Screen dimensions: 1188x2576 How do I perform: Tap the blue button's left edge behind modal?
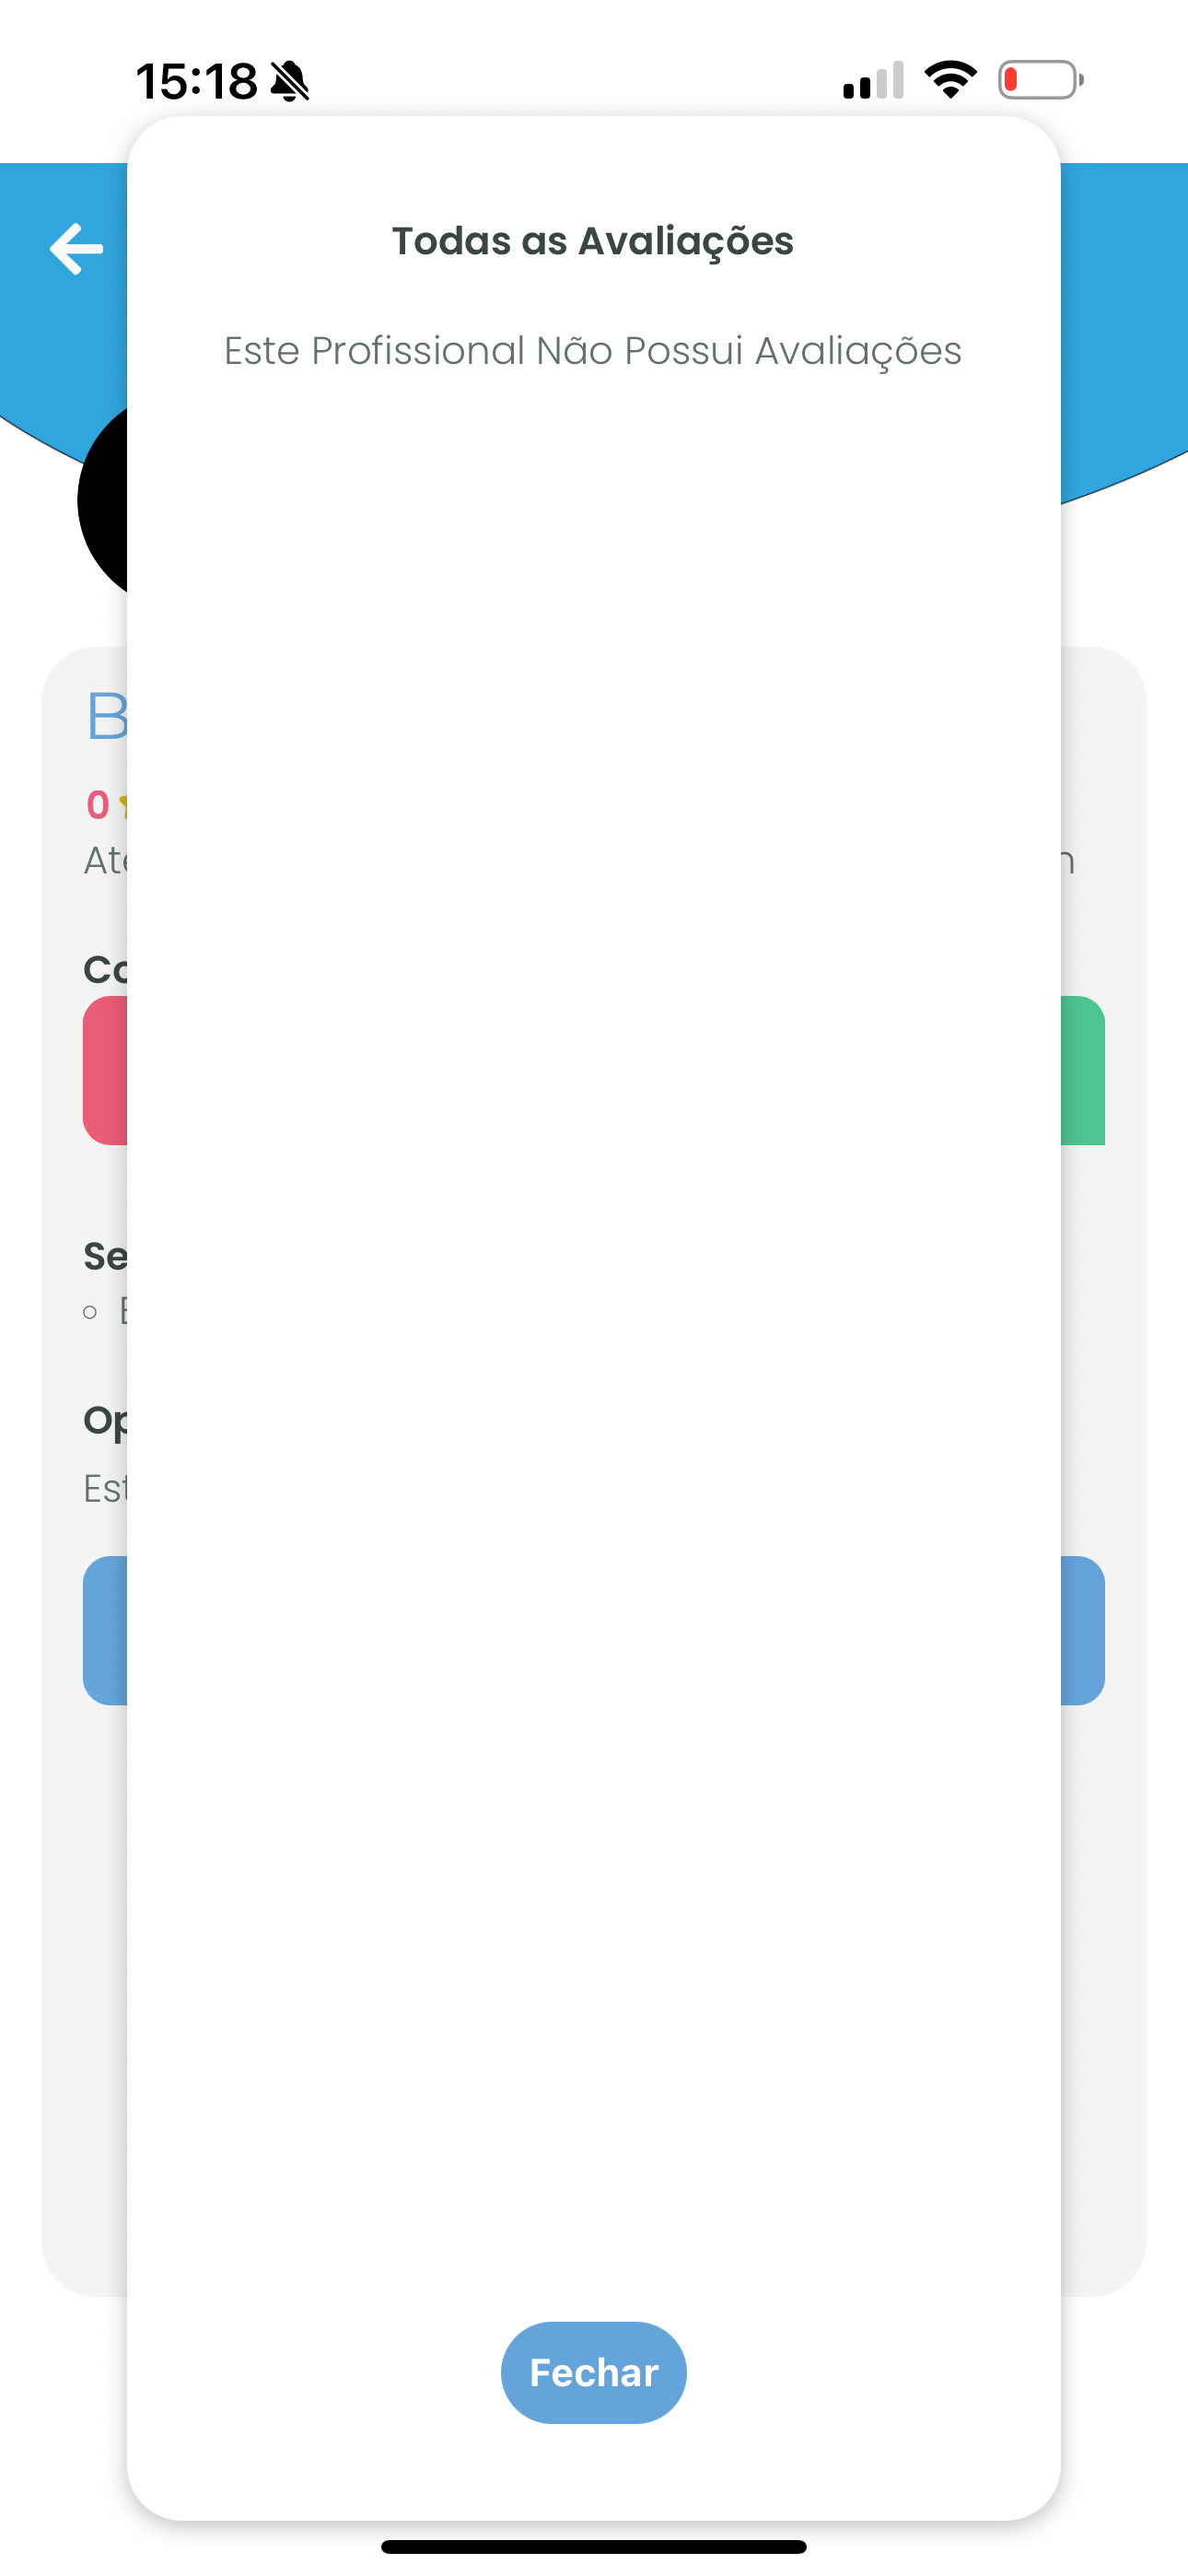pos(105,1630)
